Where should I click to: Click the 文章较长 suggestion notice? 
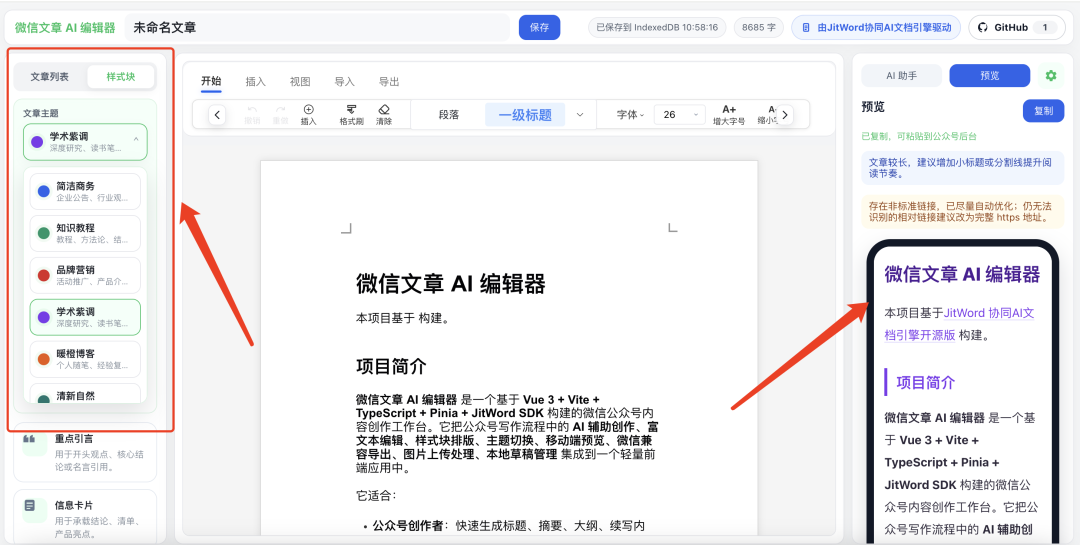coord(962,168)
